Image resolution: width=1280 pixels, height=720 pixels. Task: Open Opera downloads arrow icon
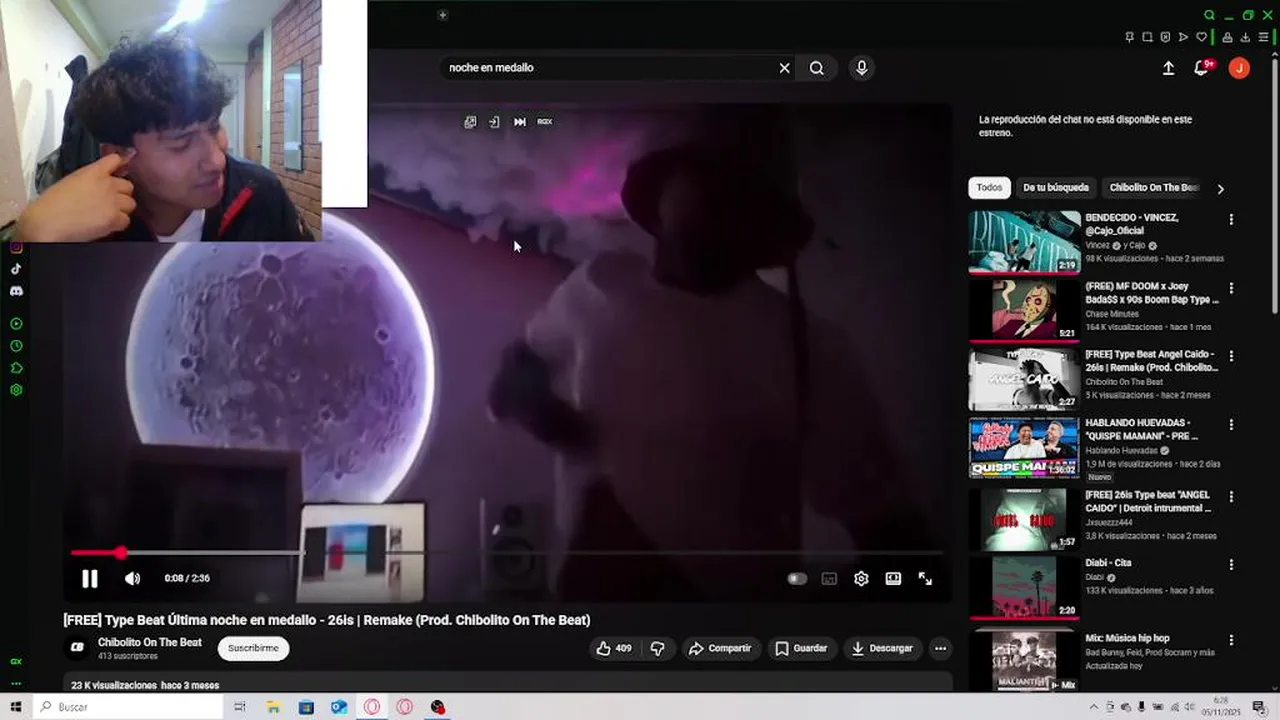tap(1245, 37)
